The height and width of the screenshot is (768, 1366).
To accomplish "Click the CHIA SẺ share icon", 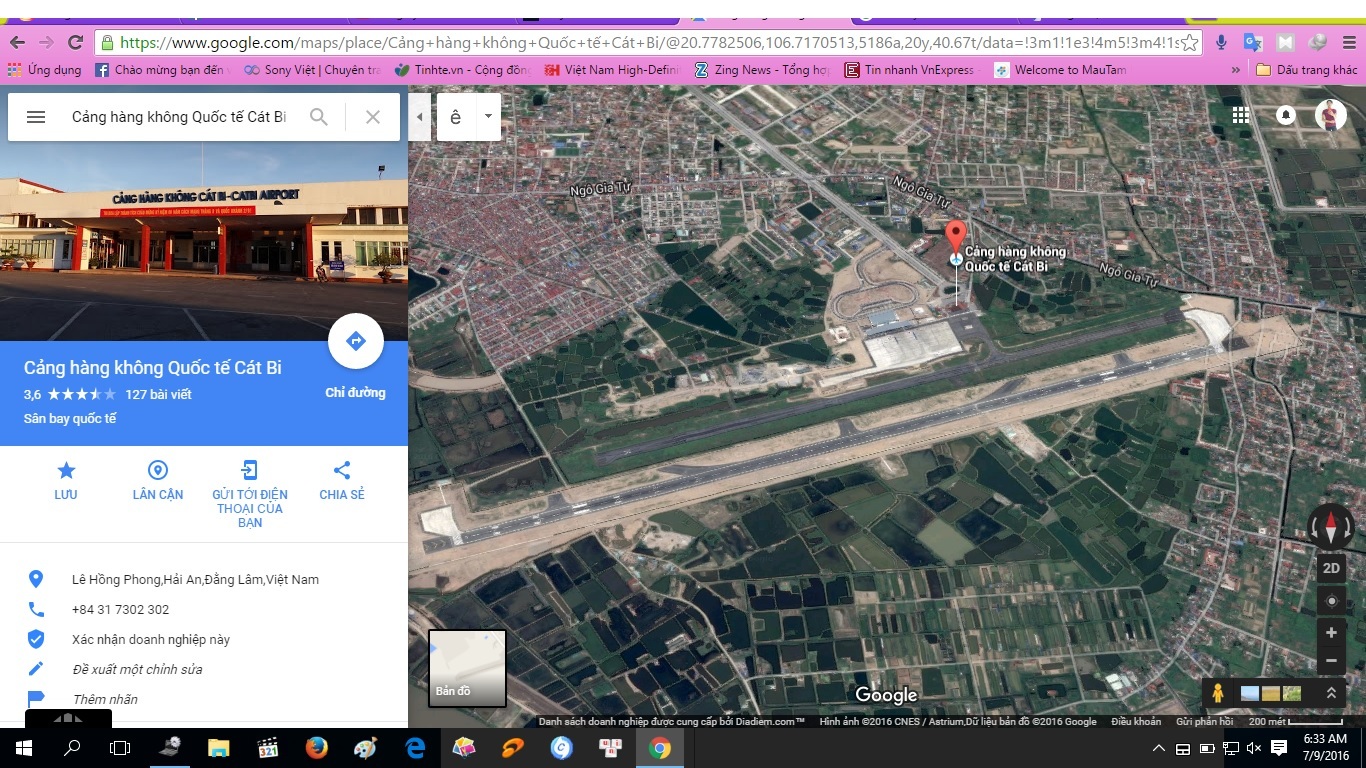I will [342, 471].
